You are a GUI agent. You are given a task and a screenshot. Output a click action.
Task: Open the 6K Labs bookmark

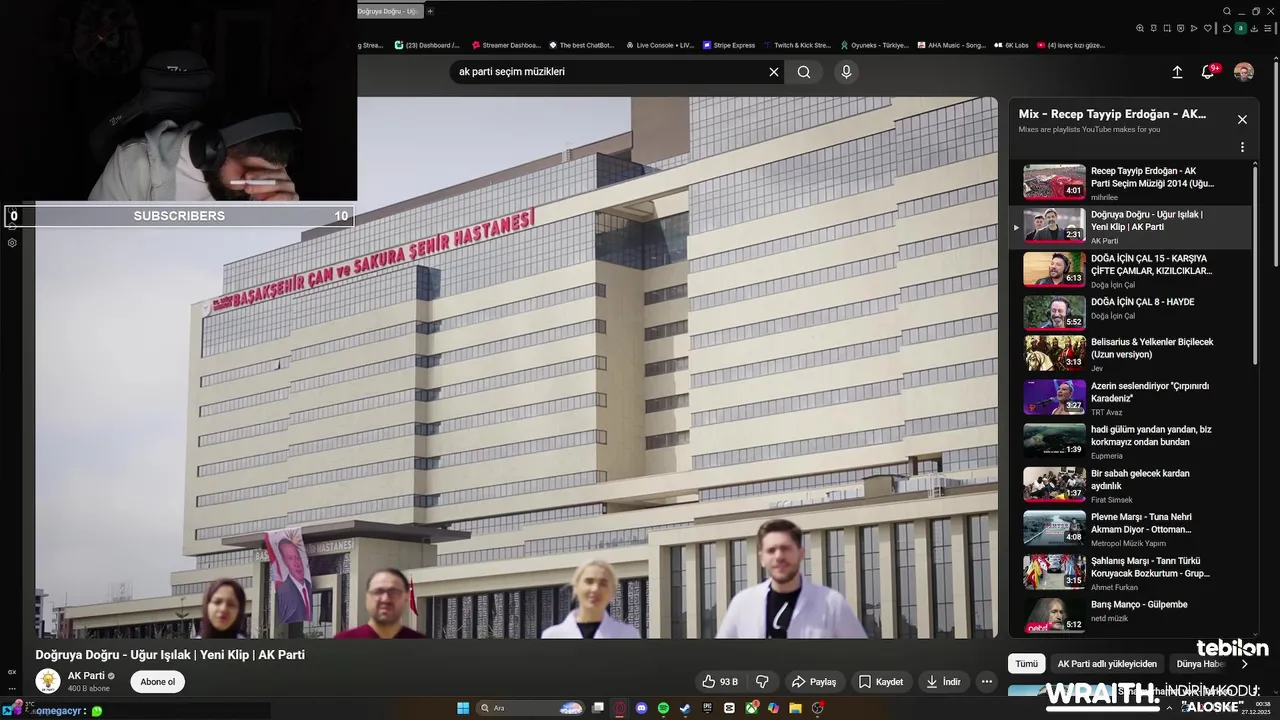pyautogui.click(x=1011, y=45)
